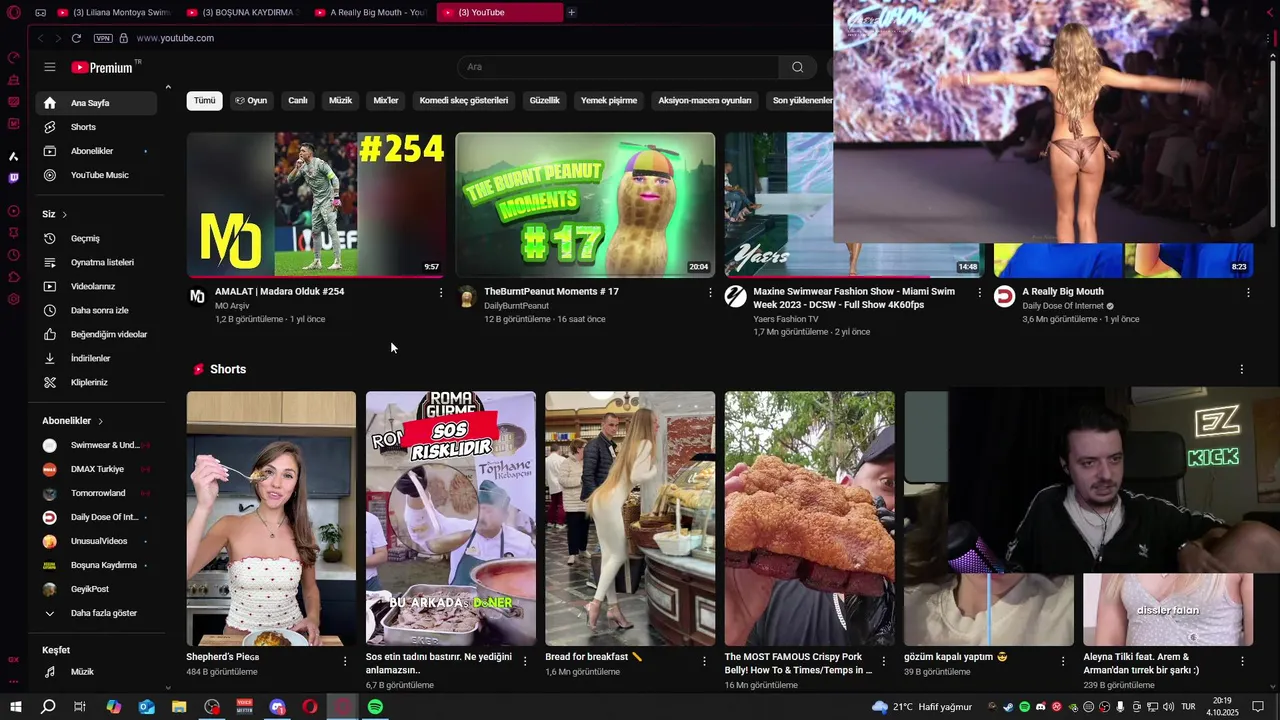
Task: Open Müzik under Keşfet
Action: [x=96, y=672]
